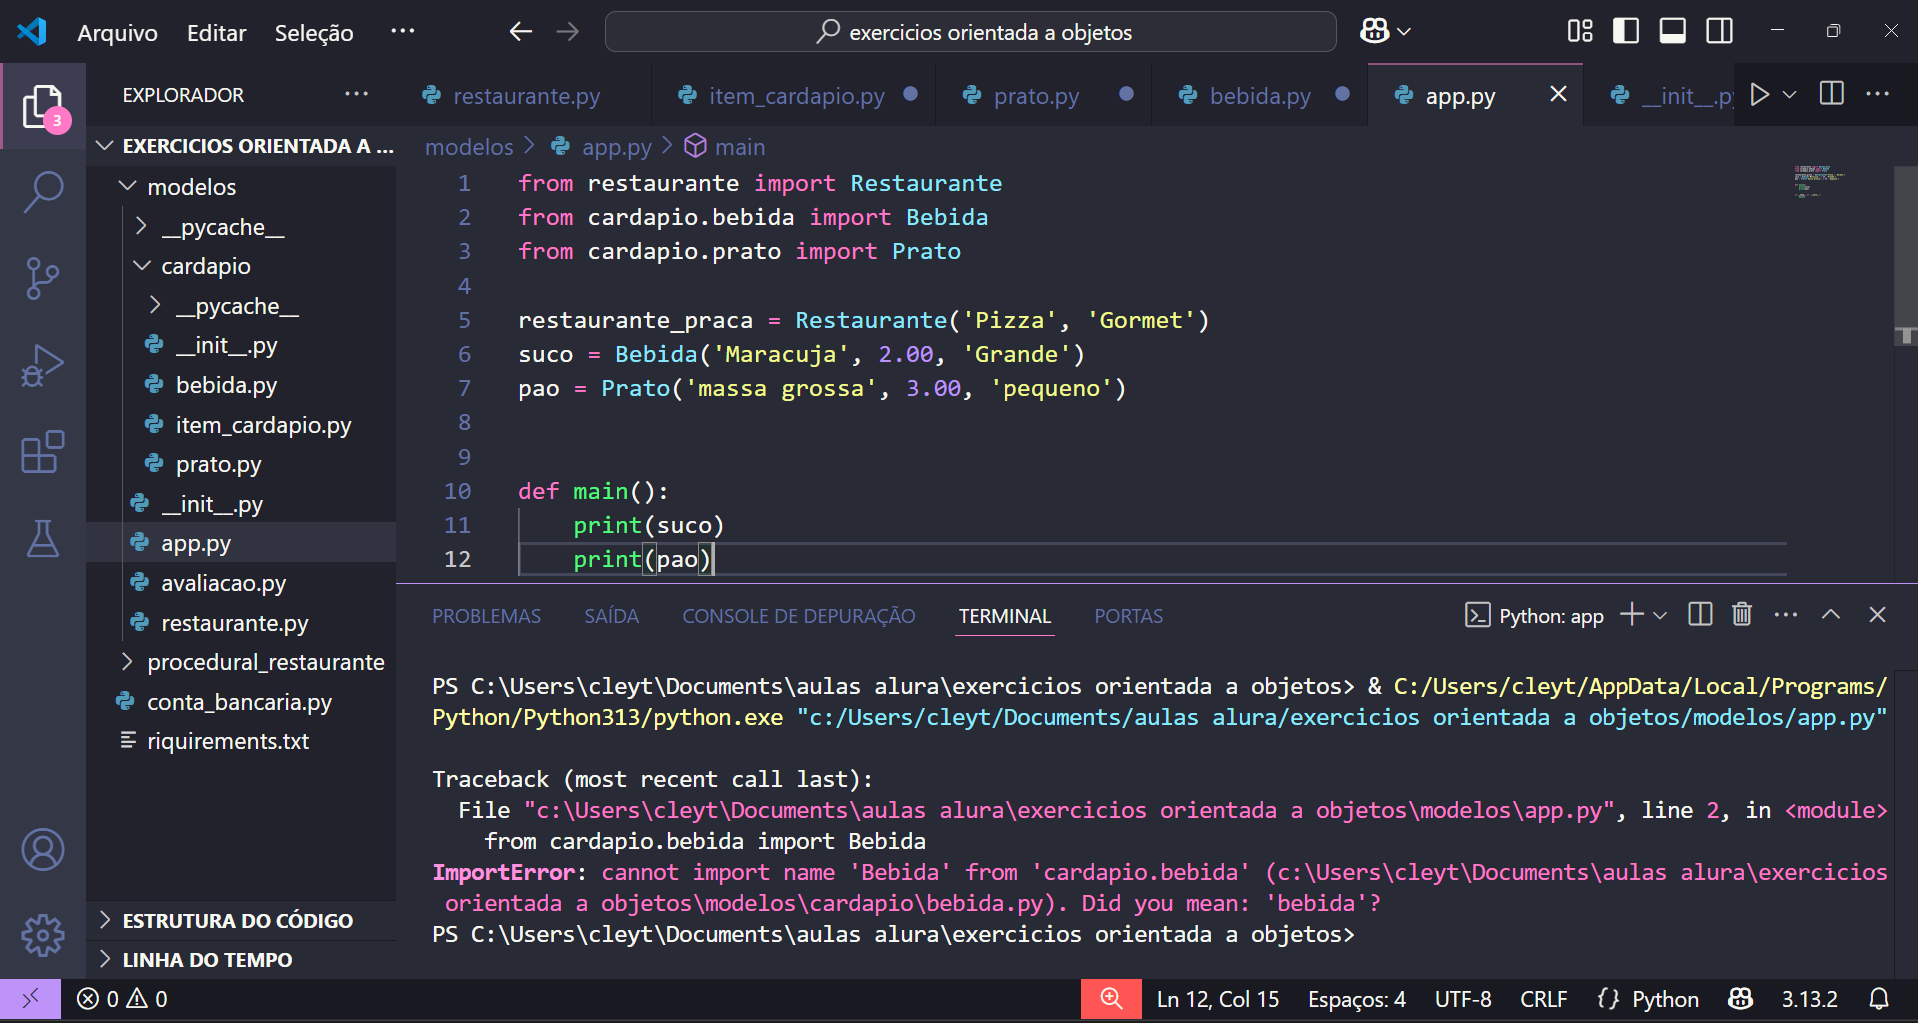The width and height of the screenshot is (1918, 1023).
Task: Open the Editar menu
Action: pos(216,32)
